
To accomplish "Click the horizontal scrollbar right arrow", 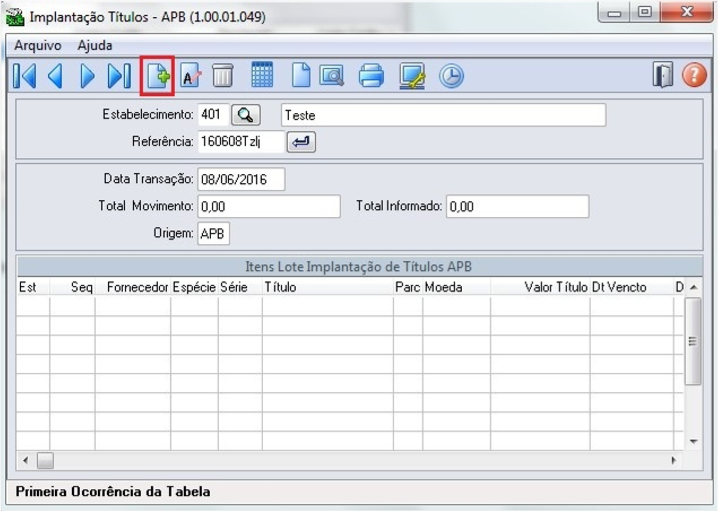I will tap(674, 461).
